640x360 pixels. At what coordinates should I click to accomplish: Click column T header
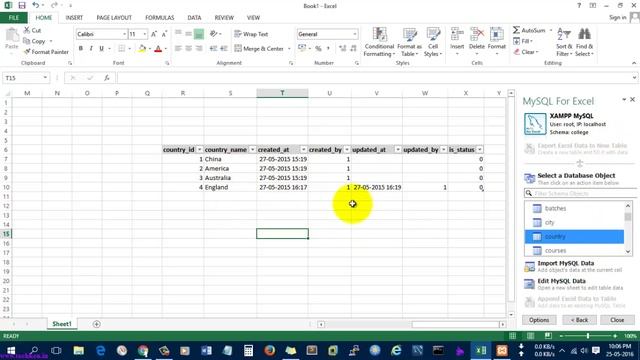tap(282, 93)
